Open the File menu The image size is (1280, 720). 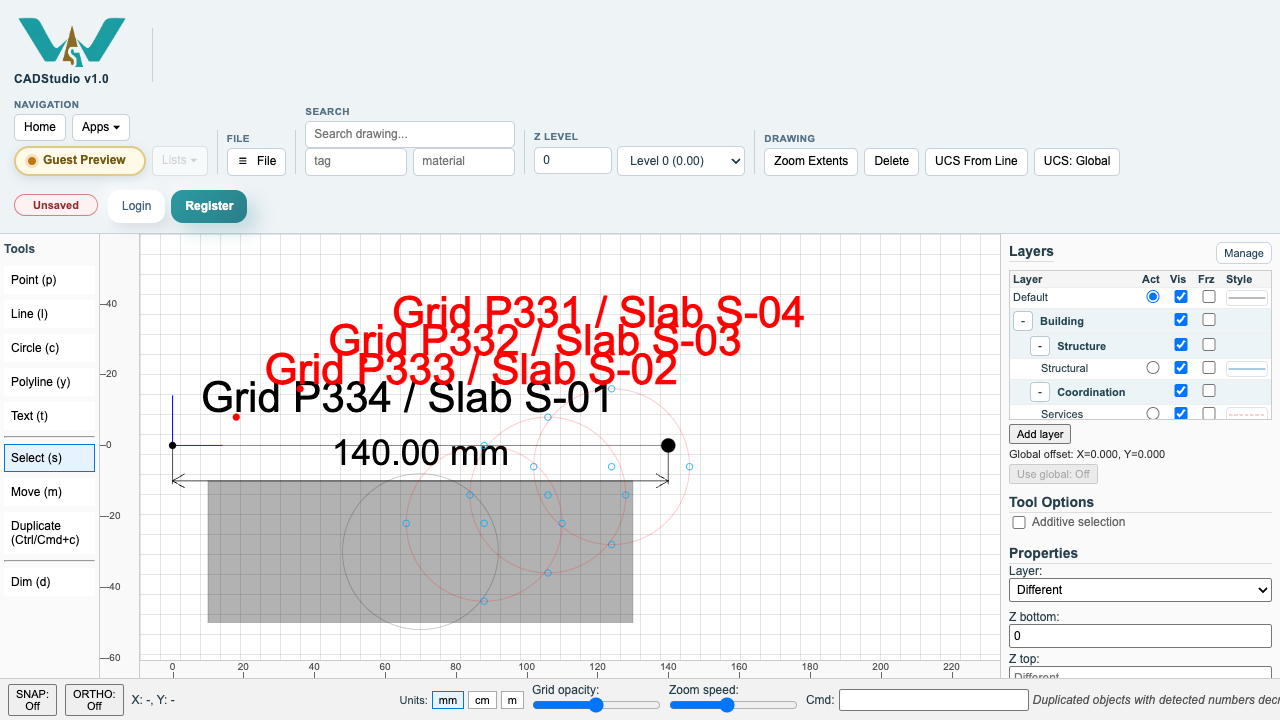click(x=256, y=161)
